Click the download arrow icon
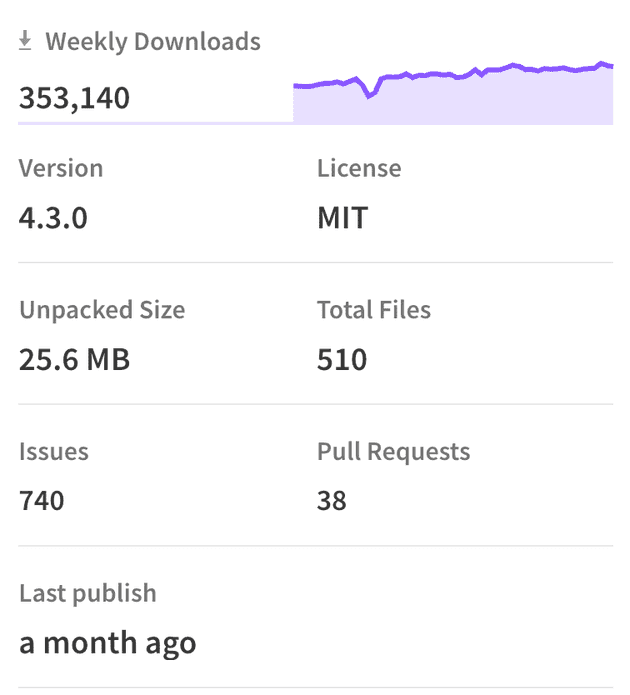The height and width of the screenshot is (695, 630). point(25,42)
